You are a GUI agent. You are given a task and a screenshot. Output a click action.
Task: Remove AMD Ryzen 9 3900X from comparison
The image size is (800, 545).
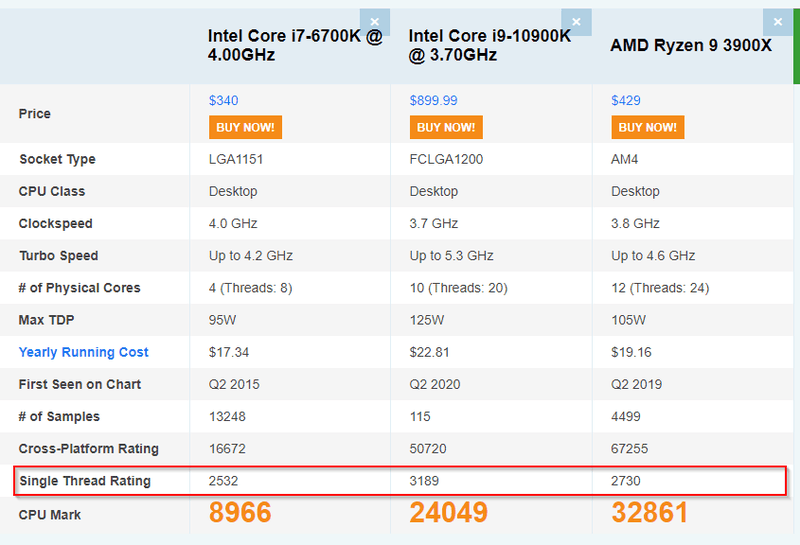(x=778, y=22)
